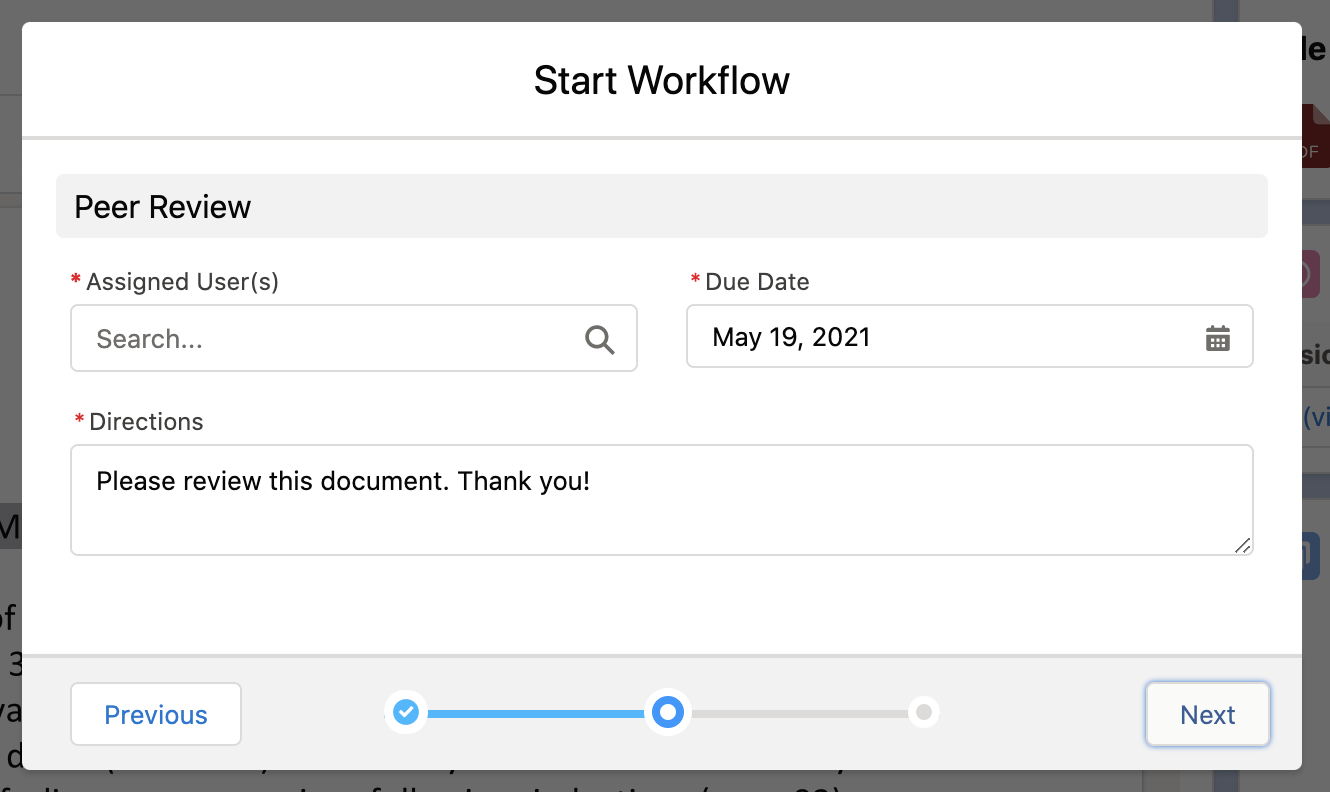Click the magnifier icon in Assigned User(s)
This screenshot has height=792, width=1330.
click(599, 340)
